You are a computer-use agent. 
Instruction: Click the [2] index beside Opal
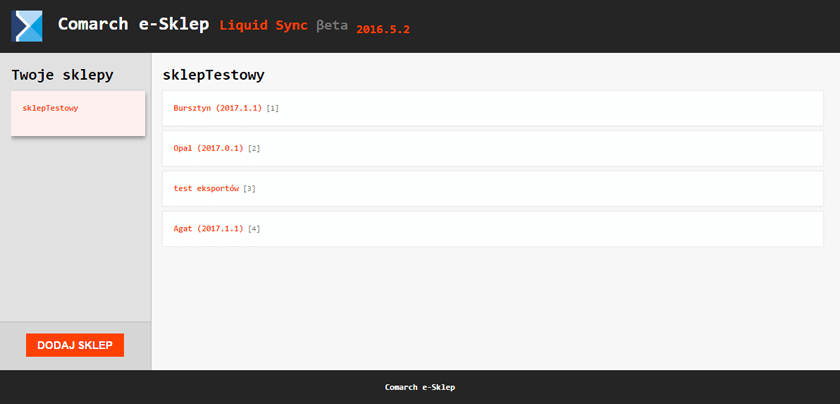coord(254,148)
